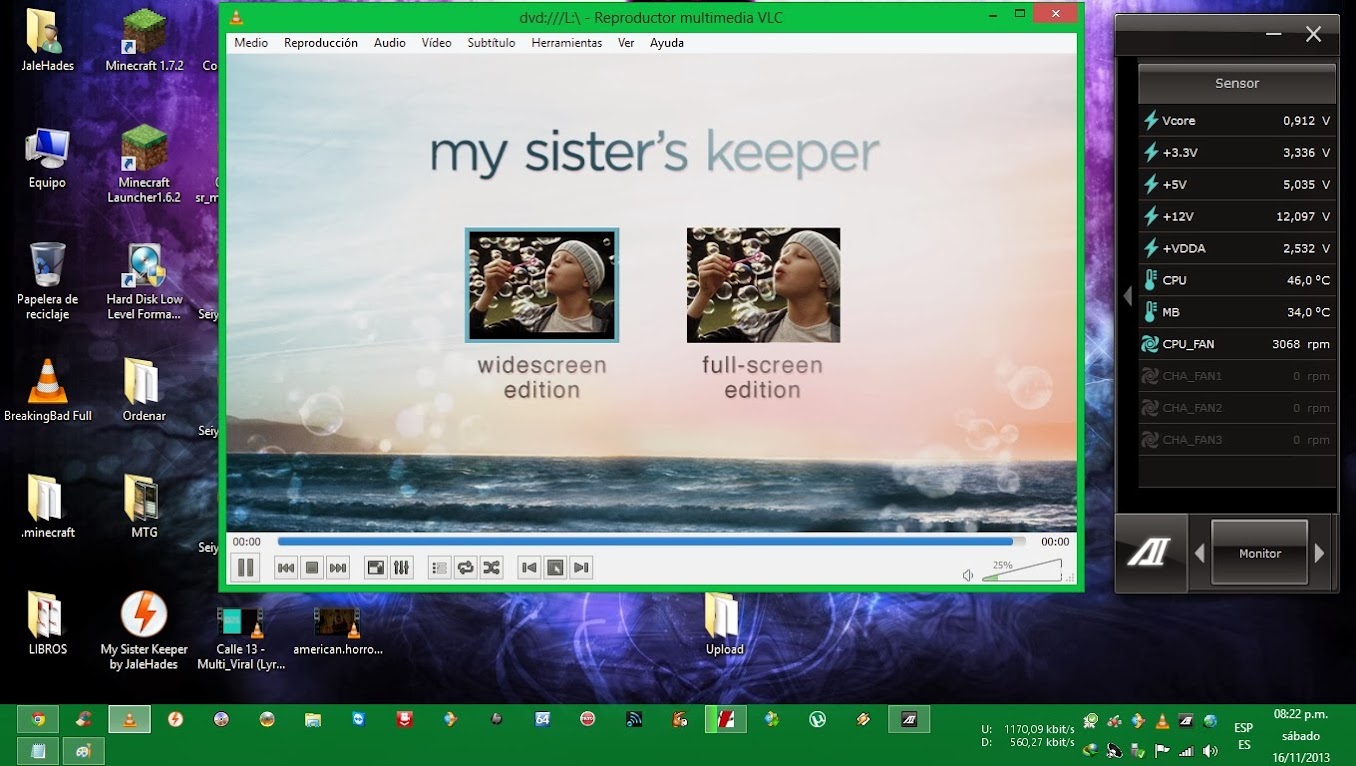Show extended settings equalizer icon
Viewport: 1356px width, 766px height.
(x=401, y=568)
